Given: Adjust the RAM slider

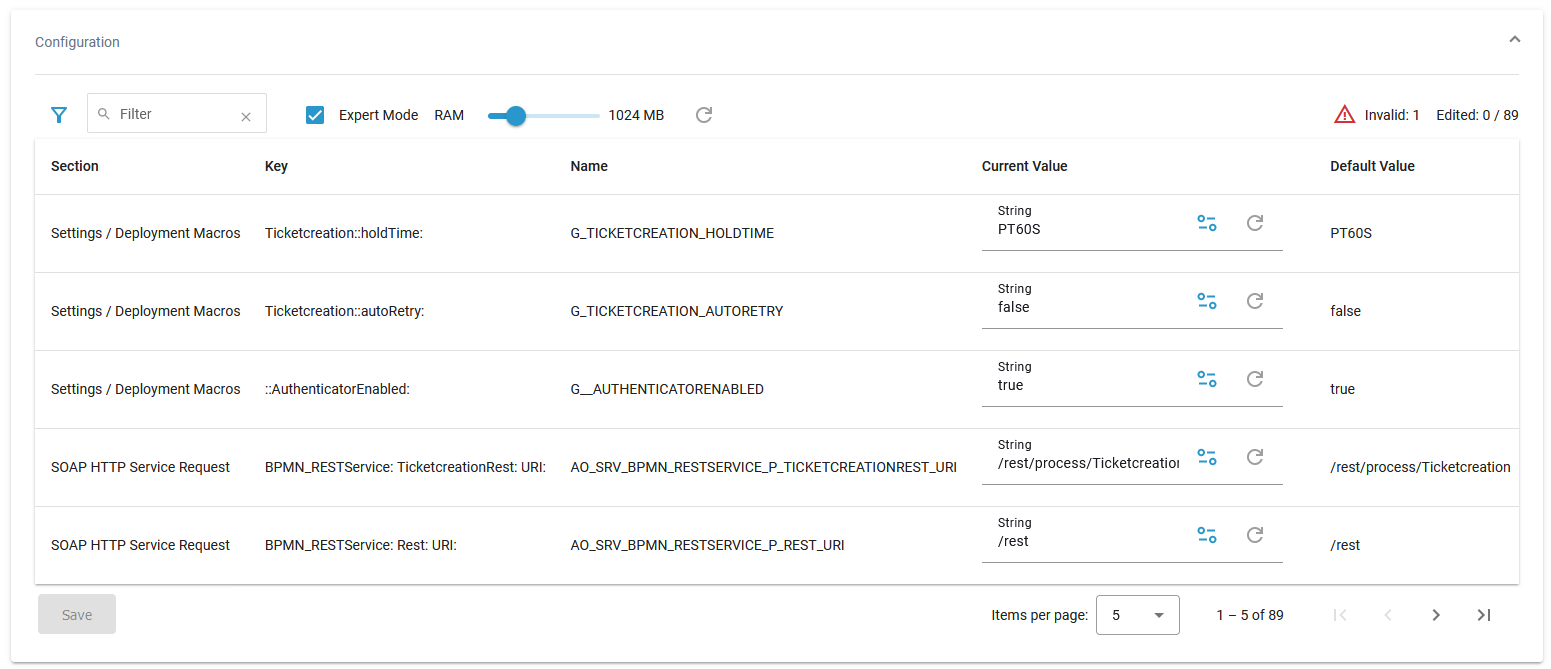Looking at the screenshot, I should 515,116.
